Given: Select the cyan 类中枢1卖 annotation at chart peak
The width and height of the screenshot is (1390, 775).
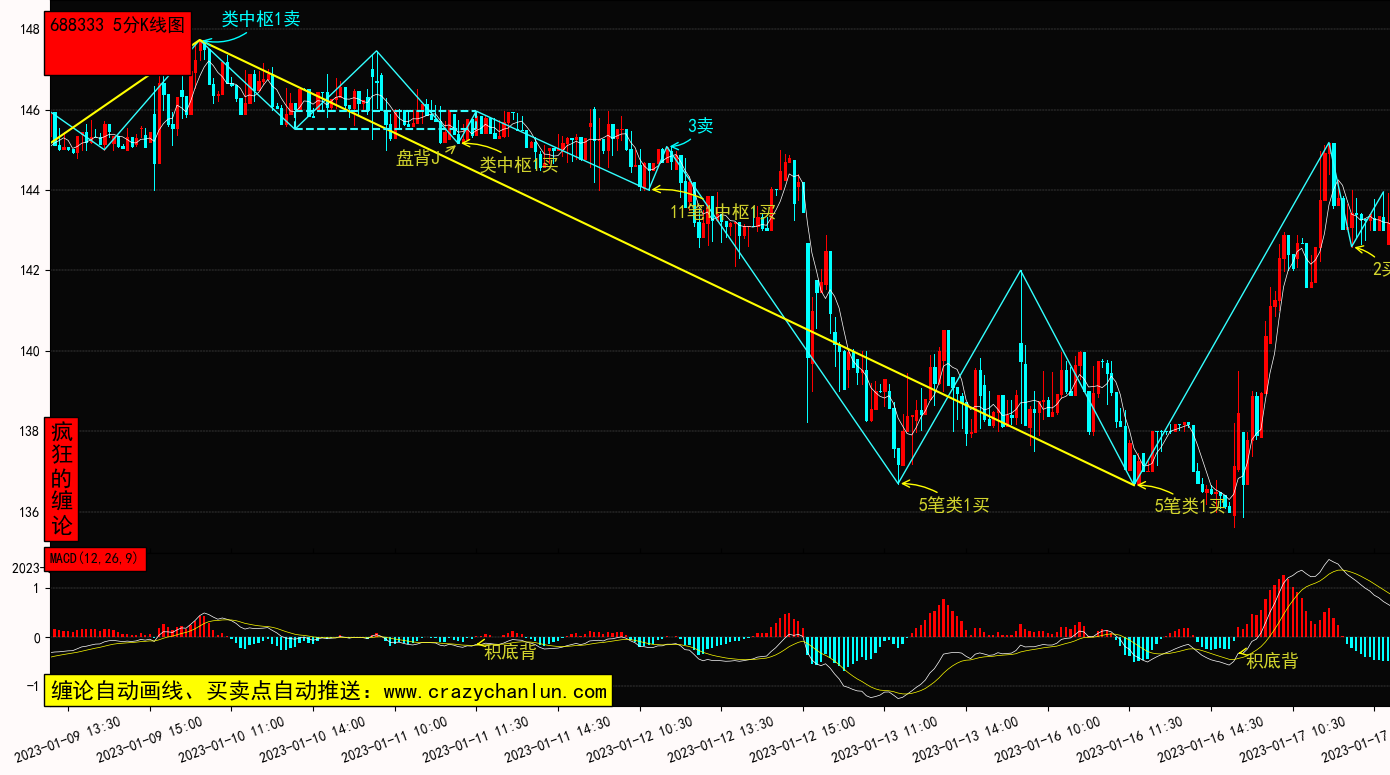Looking at the screenshot, I should [x=260, y=19].
